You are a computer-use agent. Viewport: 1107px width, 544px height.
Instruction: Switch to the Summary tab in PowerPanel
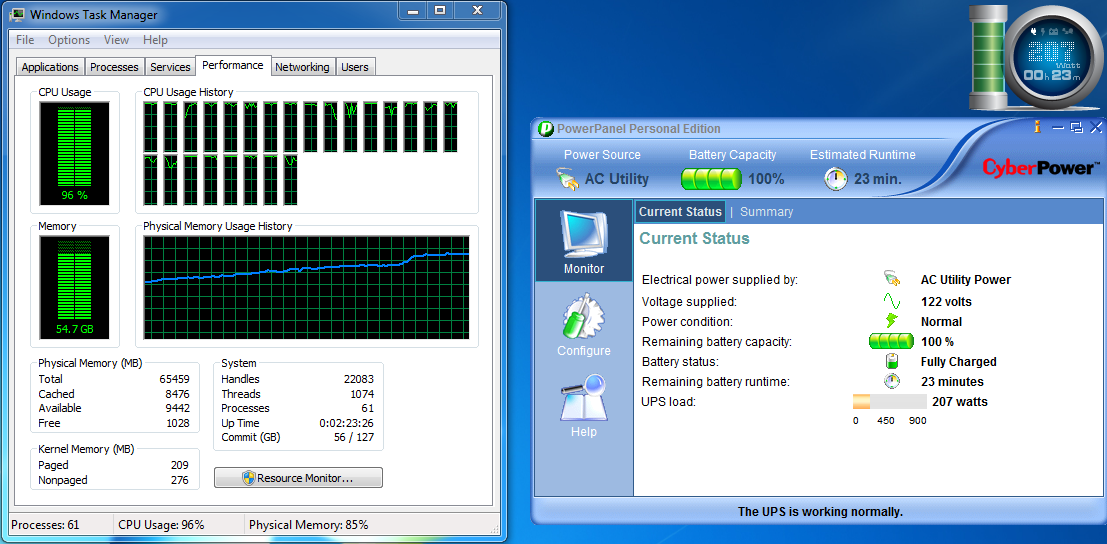click(766, 212)
